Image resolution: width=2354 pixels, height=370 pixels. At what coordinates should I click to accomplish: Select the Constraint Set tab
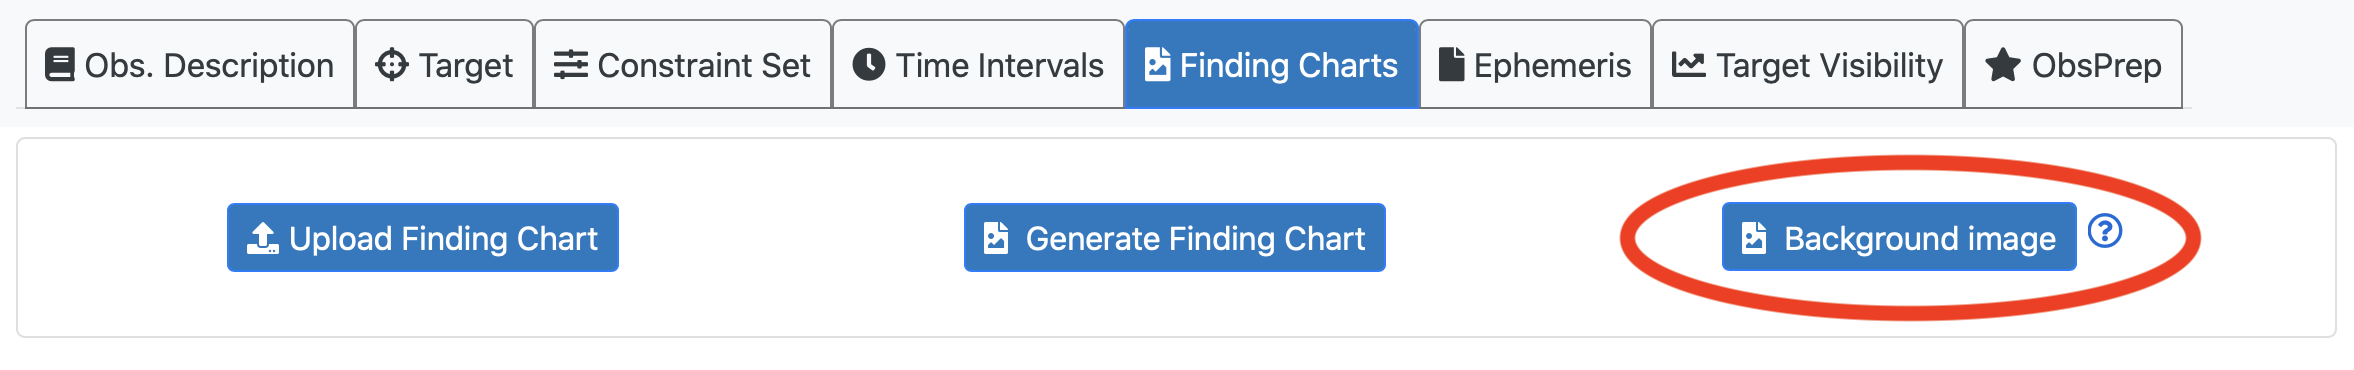[x=683, y=64]
